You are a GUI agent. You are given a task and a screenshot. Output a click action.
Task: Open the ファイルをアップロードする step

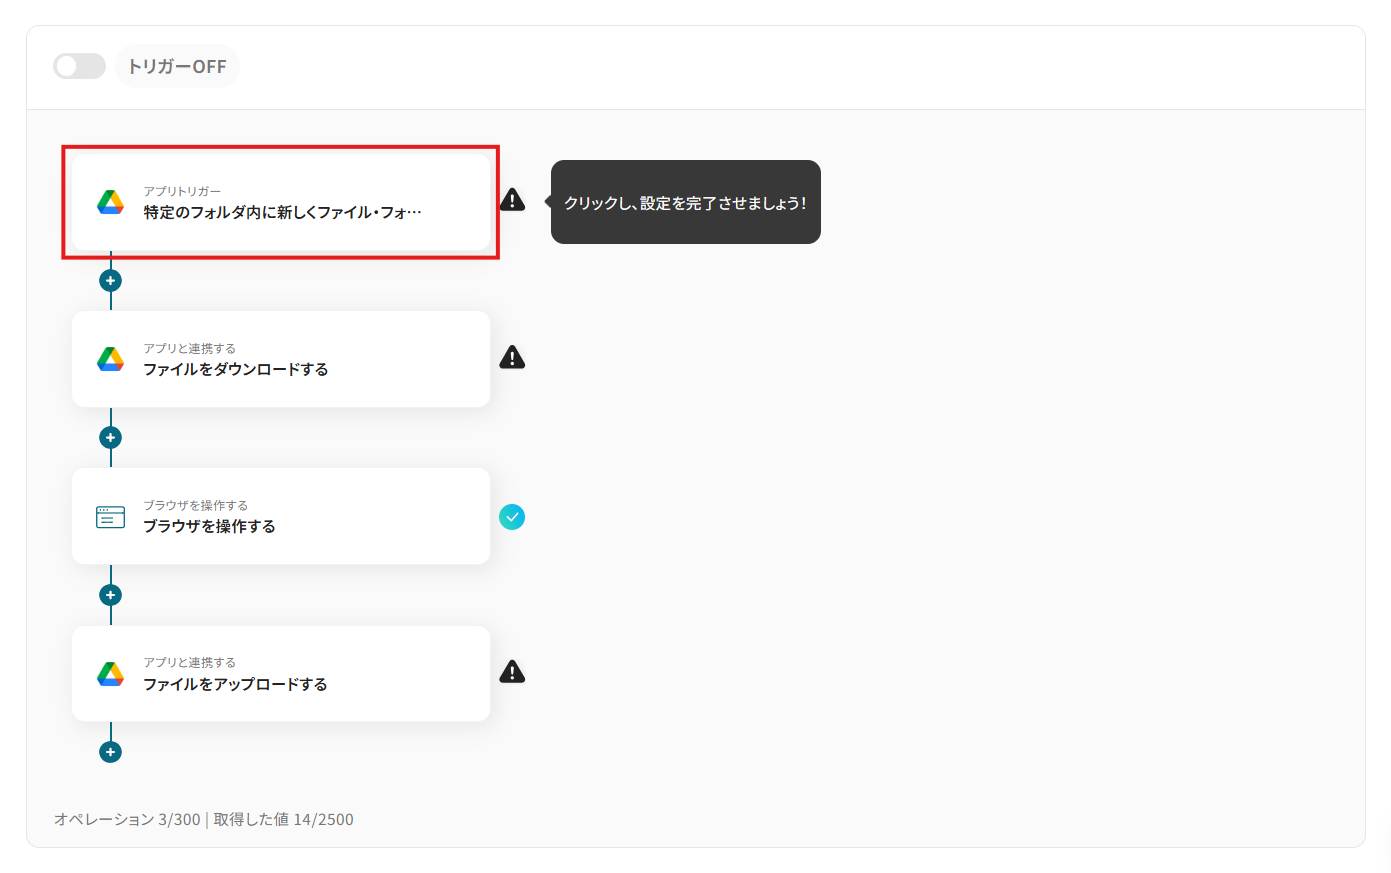(x=281, y=674)
